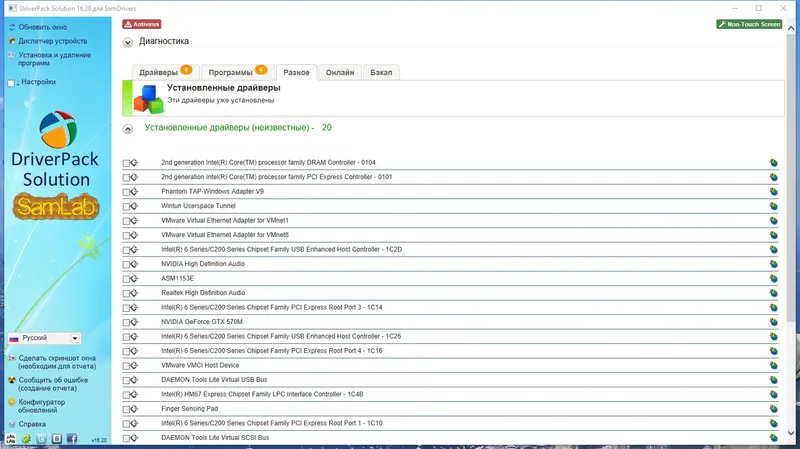Click the globe icon for Finger Sensing Pad
The image size is (800, 449).
click(x=773, y=409)
